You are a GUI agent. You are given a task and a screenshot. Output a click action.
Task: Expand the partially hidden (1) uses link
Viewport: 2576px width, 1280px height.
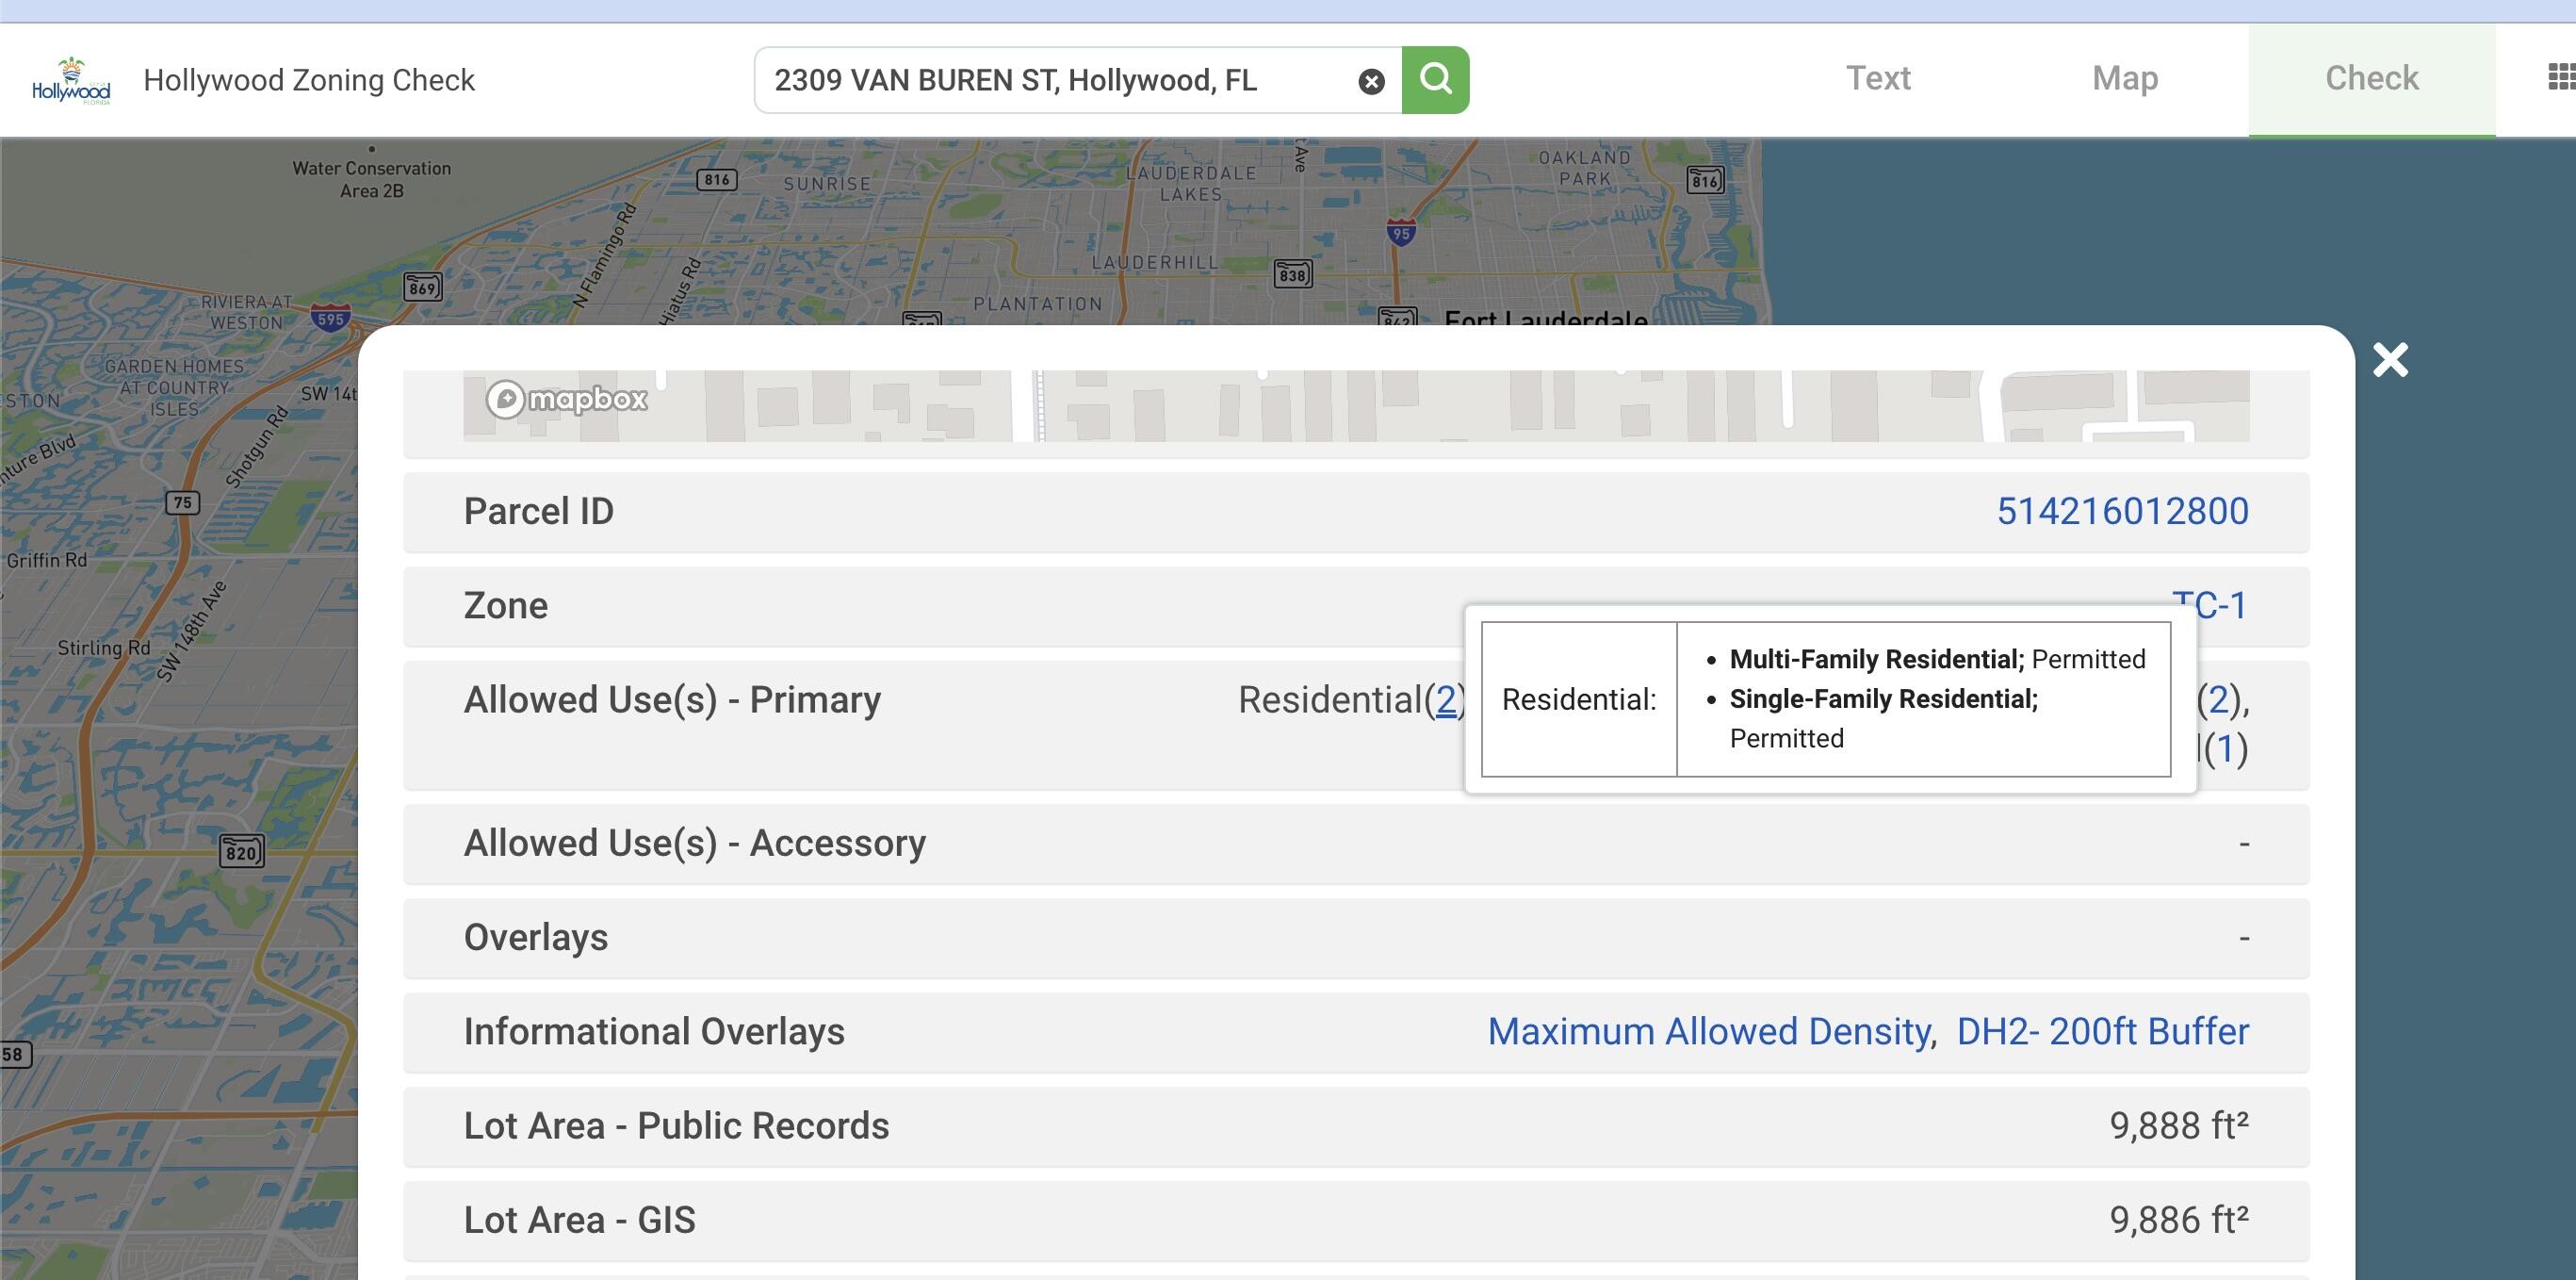(x=2226, y=748)
